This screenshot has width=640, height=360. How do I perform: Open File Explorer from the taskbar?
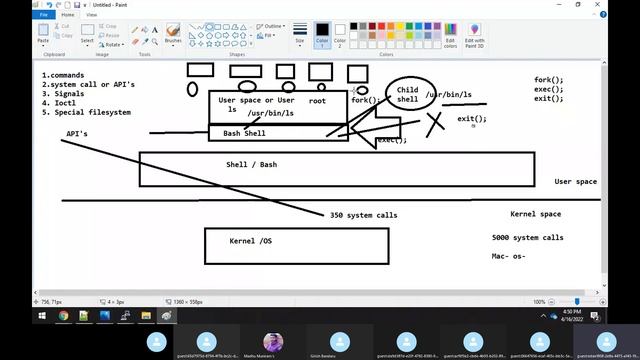[x=146, y=316]
